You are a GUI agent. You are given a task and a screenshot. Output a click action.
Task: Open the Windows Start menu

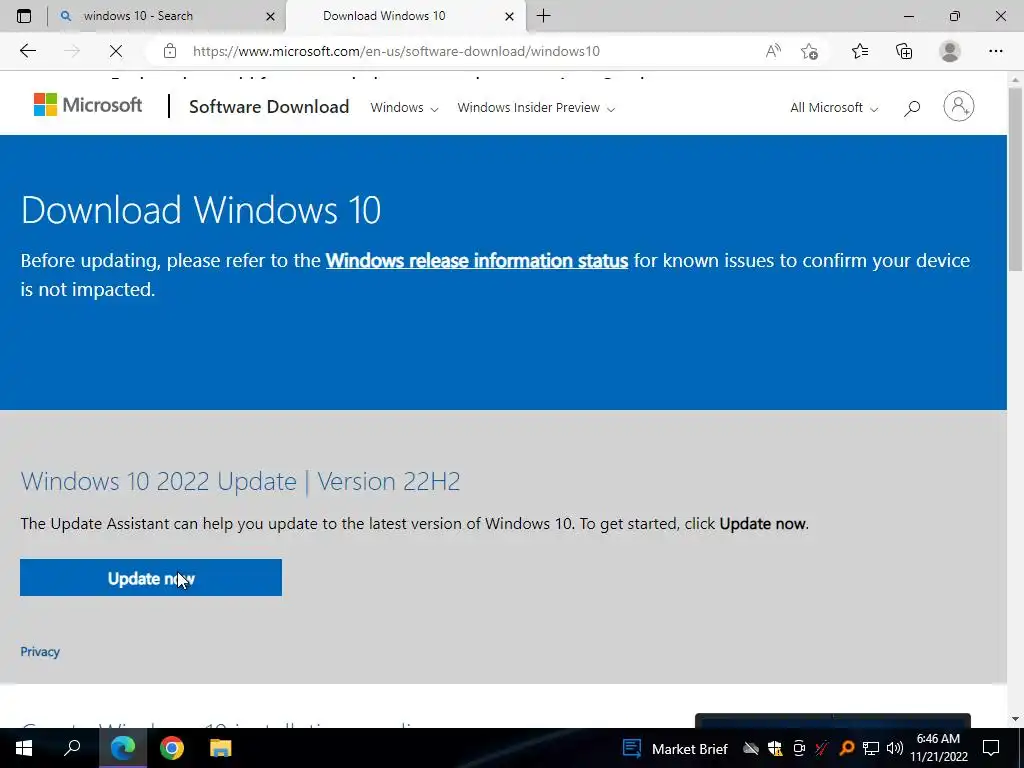tap(24, 748)
